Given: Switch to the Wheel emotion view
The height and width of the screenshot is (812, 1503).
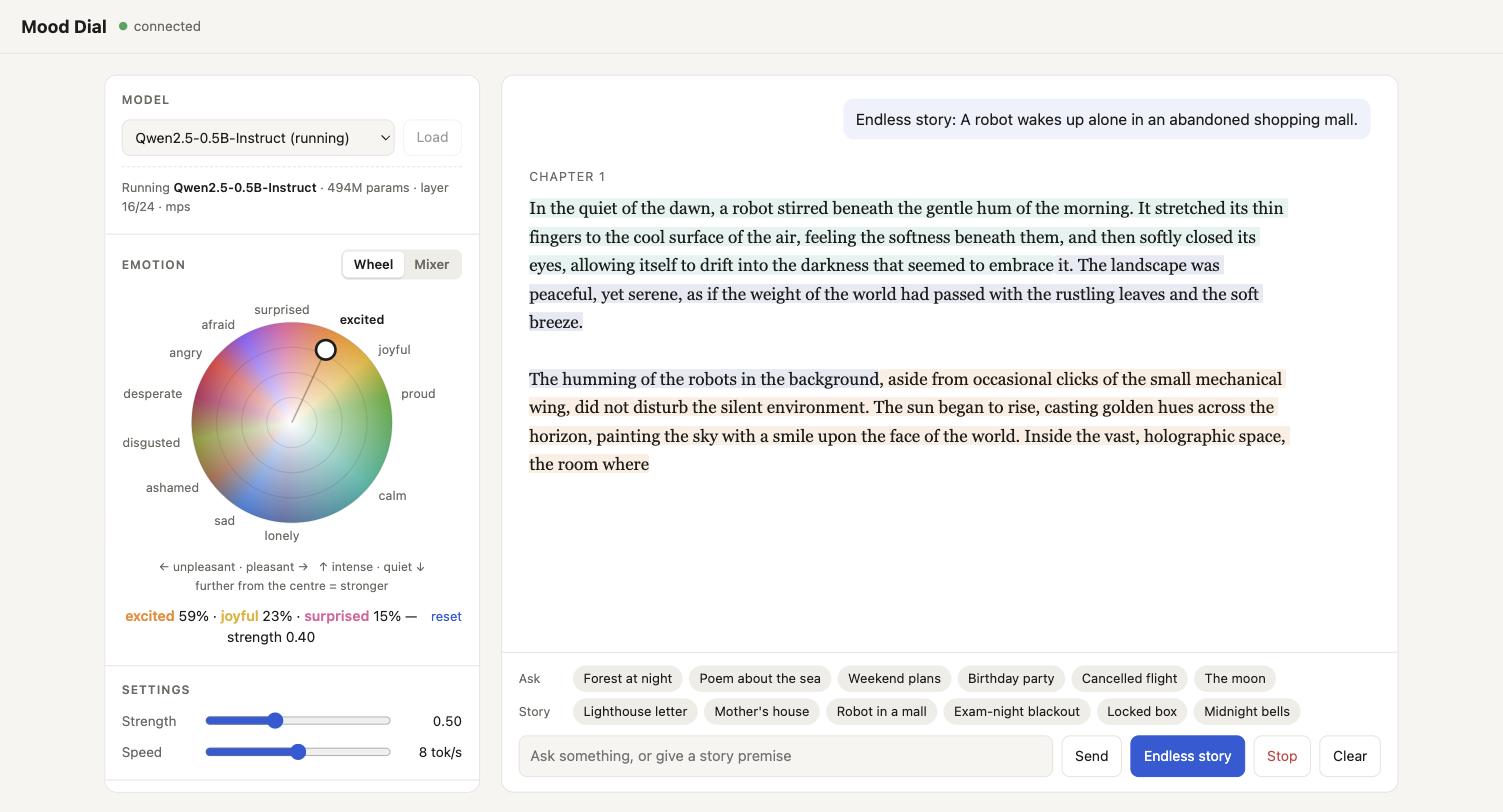Looking at the screenshot, I should coord(373,265).
